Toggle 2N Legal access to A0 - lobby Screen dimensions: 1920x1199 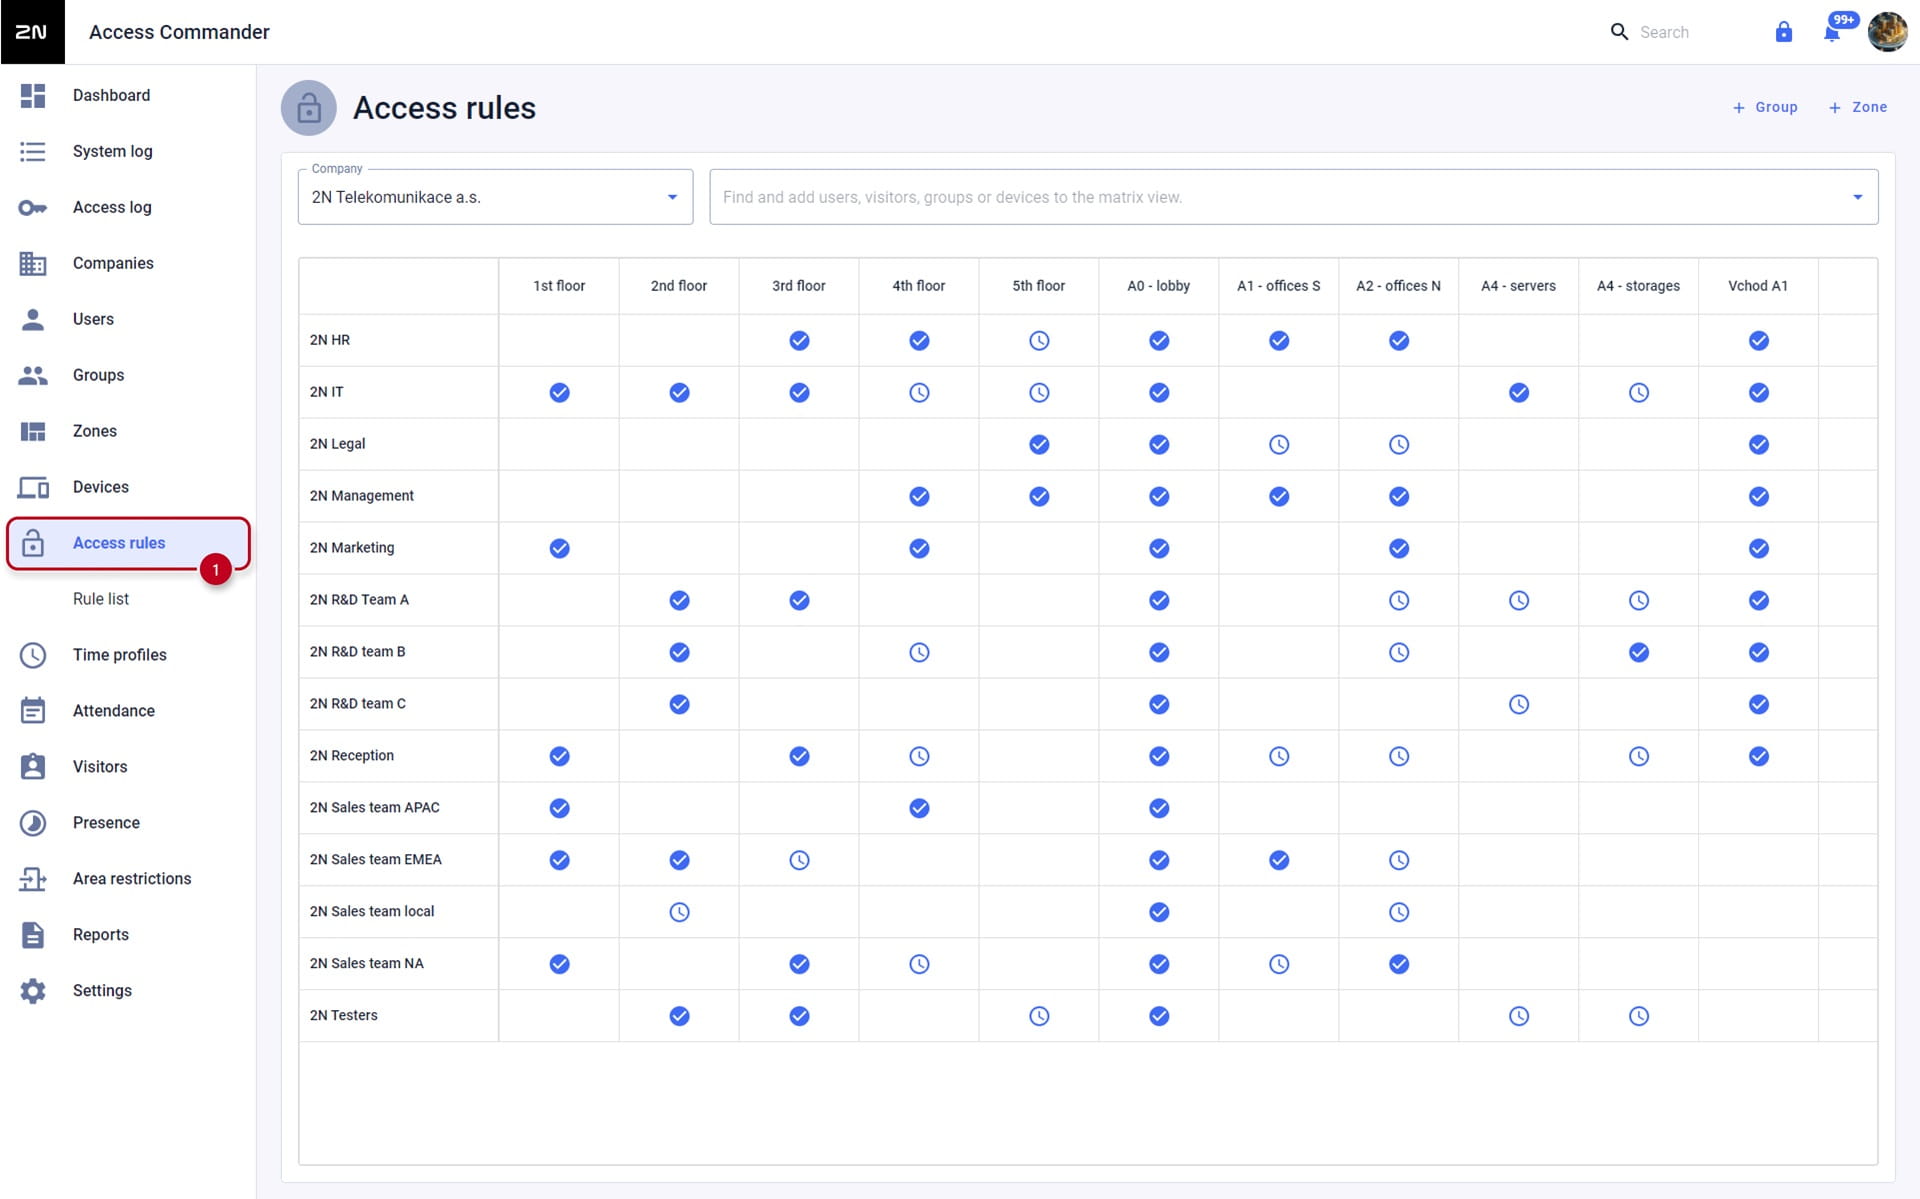click(1159, 445)
